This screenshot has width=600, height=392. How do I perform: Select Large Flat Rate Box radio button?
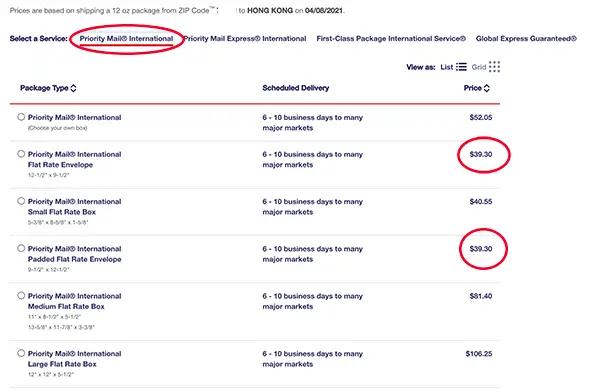21,353
